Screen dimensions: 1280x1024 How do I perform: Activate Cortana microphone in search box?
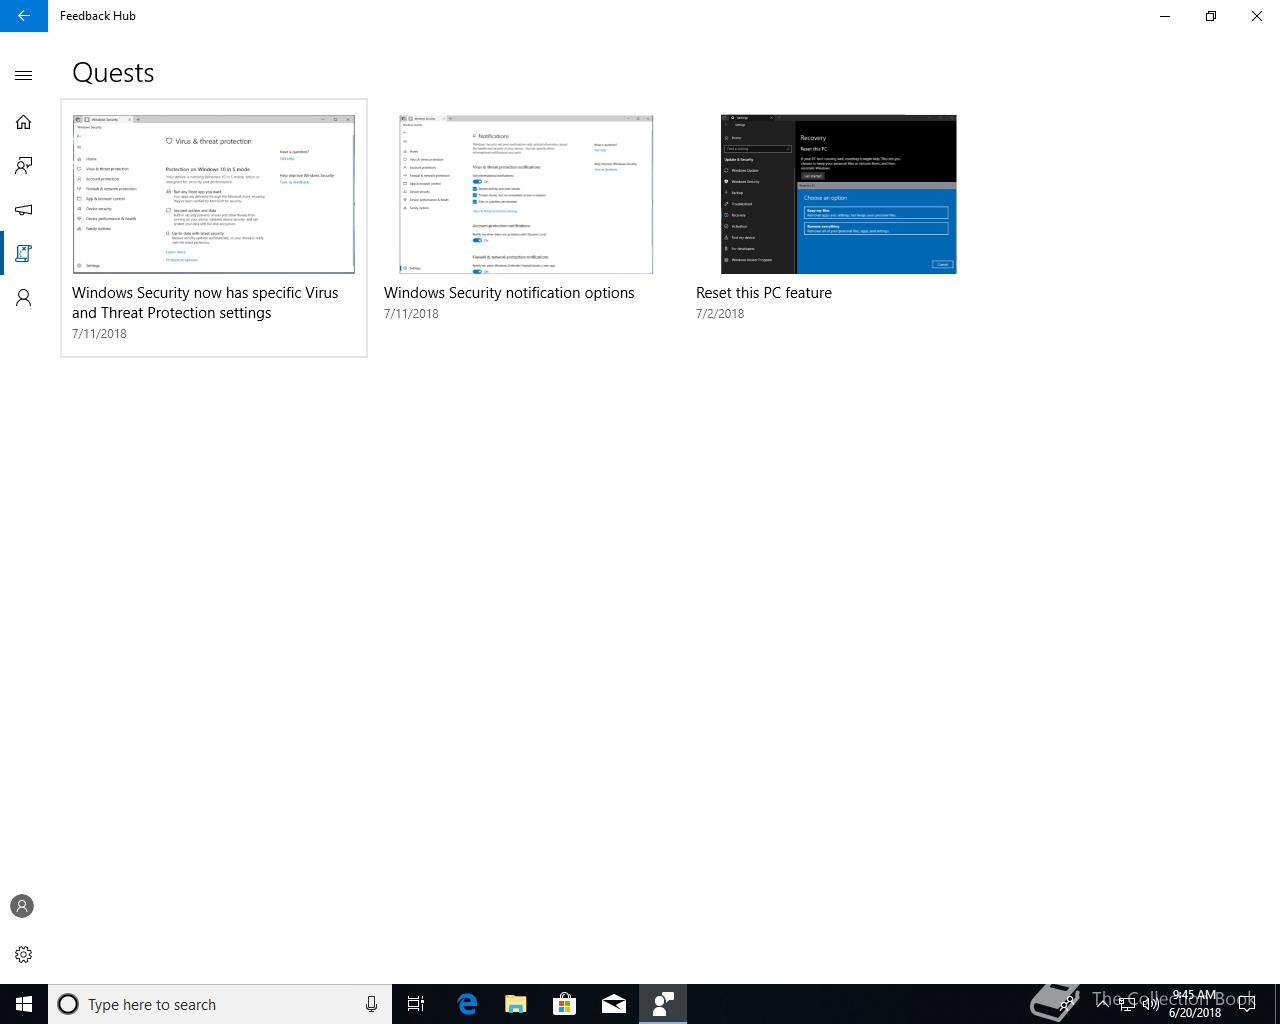371,1004
